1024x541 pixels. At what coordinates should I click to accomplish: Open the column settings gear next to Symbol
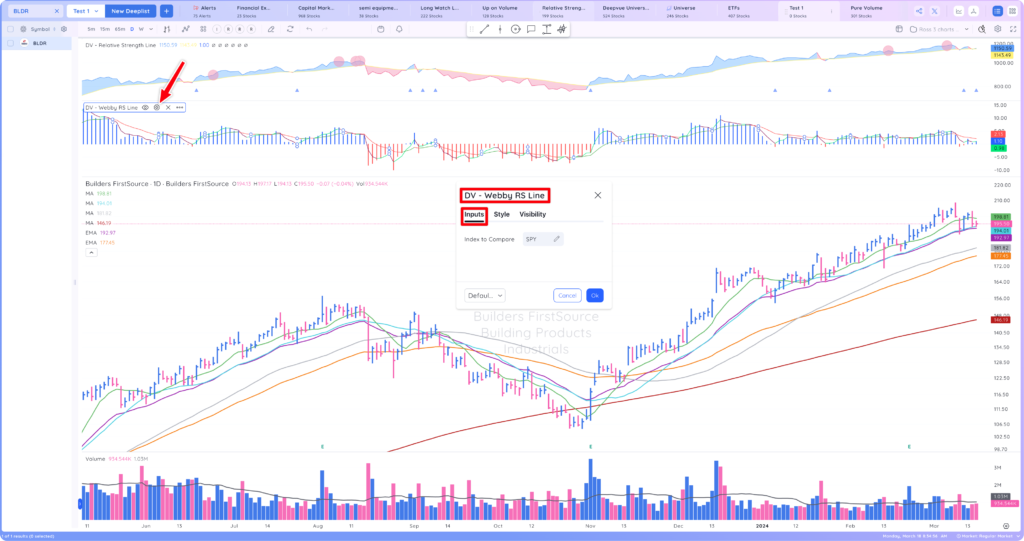[x=63, y=29]
